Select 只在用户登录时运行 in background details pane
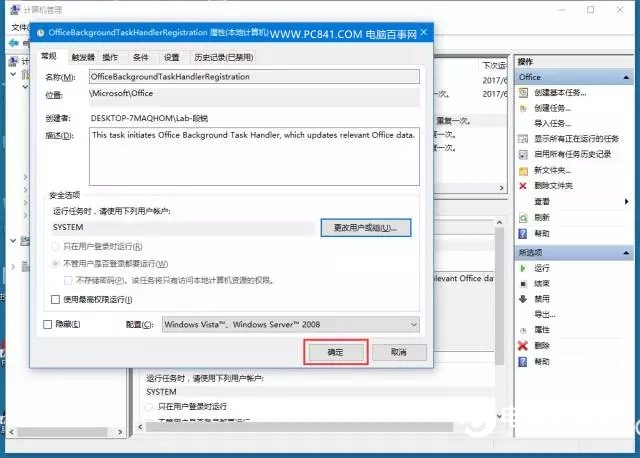Image resolution: width=640 pixels, height=458 pixels. coord(149,407)
